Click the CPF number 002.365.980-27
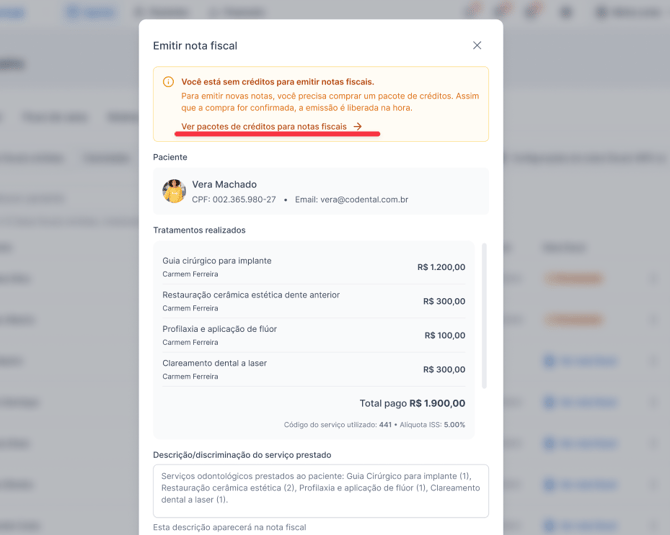The height and width of the screenshot is (535, 670). tap(244, 200)
